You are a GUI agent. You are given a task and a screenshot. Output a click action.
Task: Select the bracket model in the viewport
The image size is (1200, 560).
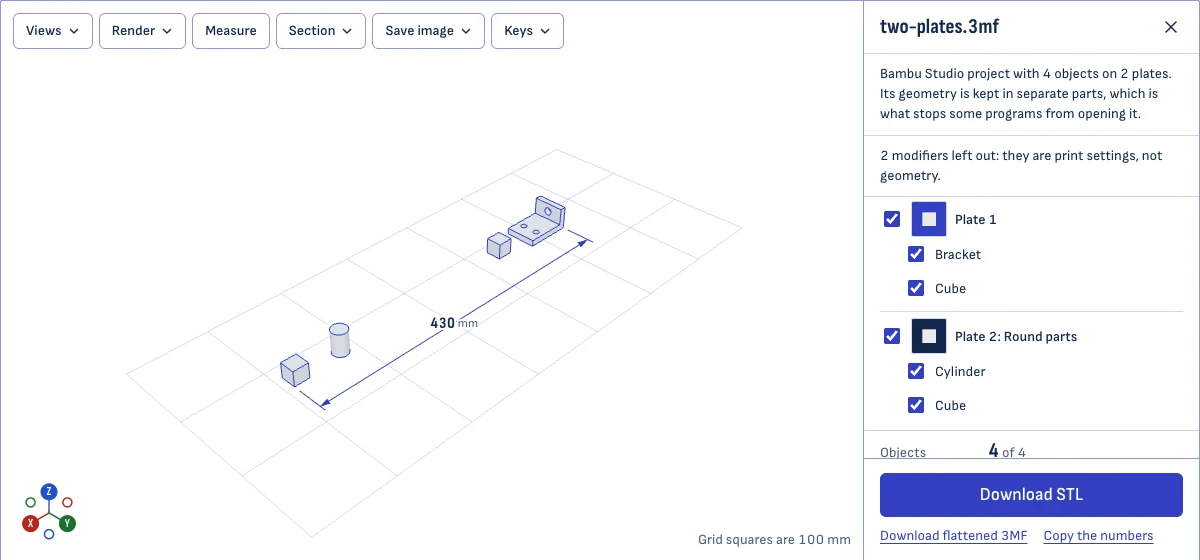coord(537,223)
